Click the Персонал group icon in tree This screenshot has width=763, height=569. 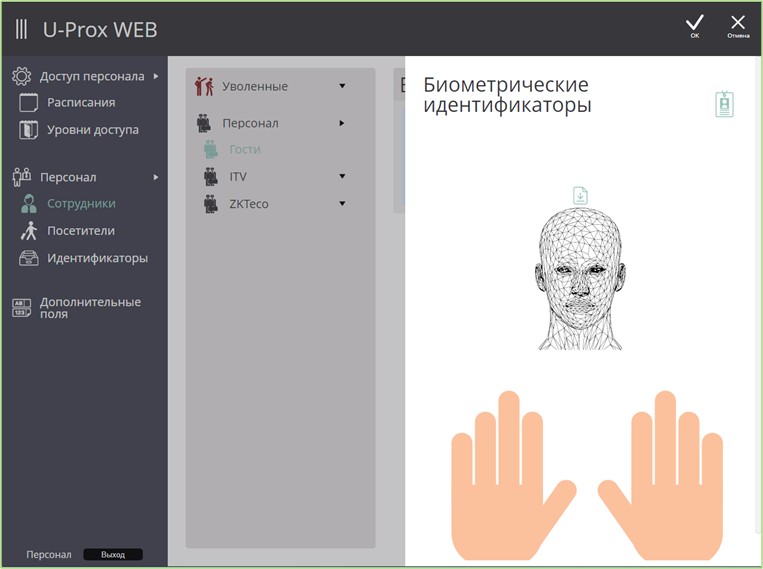click(x=203, y=123)
